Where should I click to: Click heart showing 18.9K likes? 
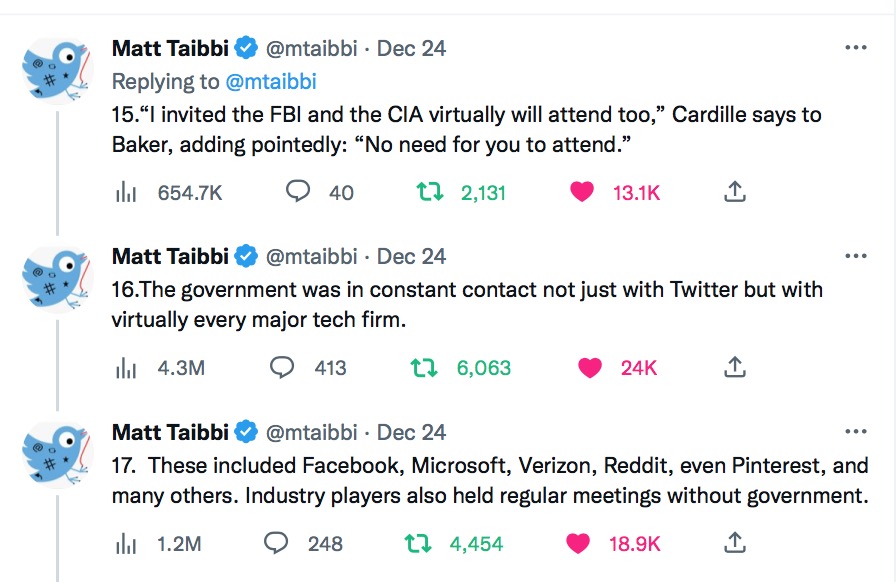point(578,543)
